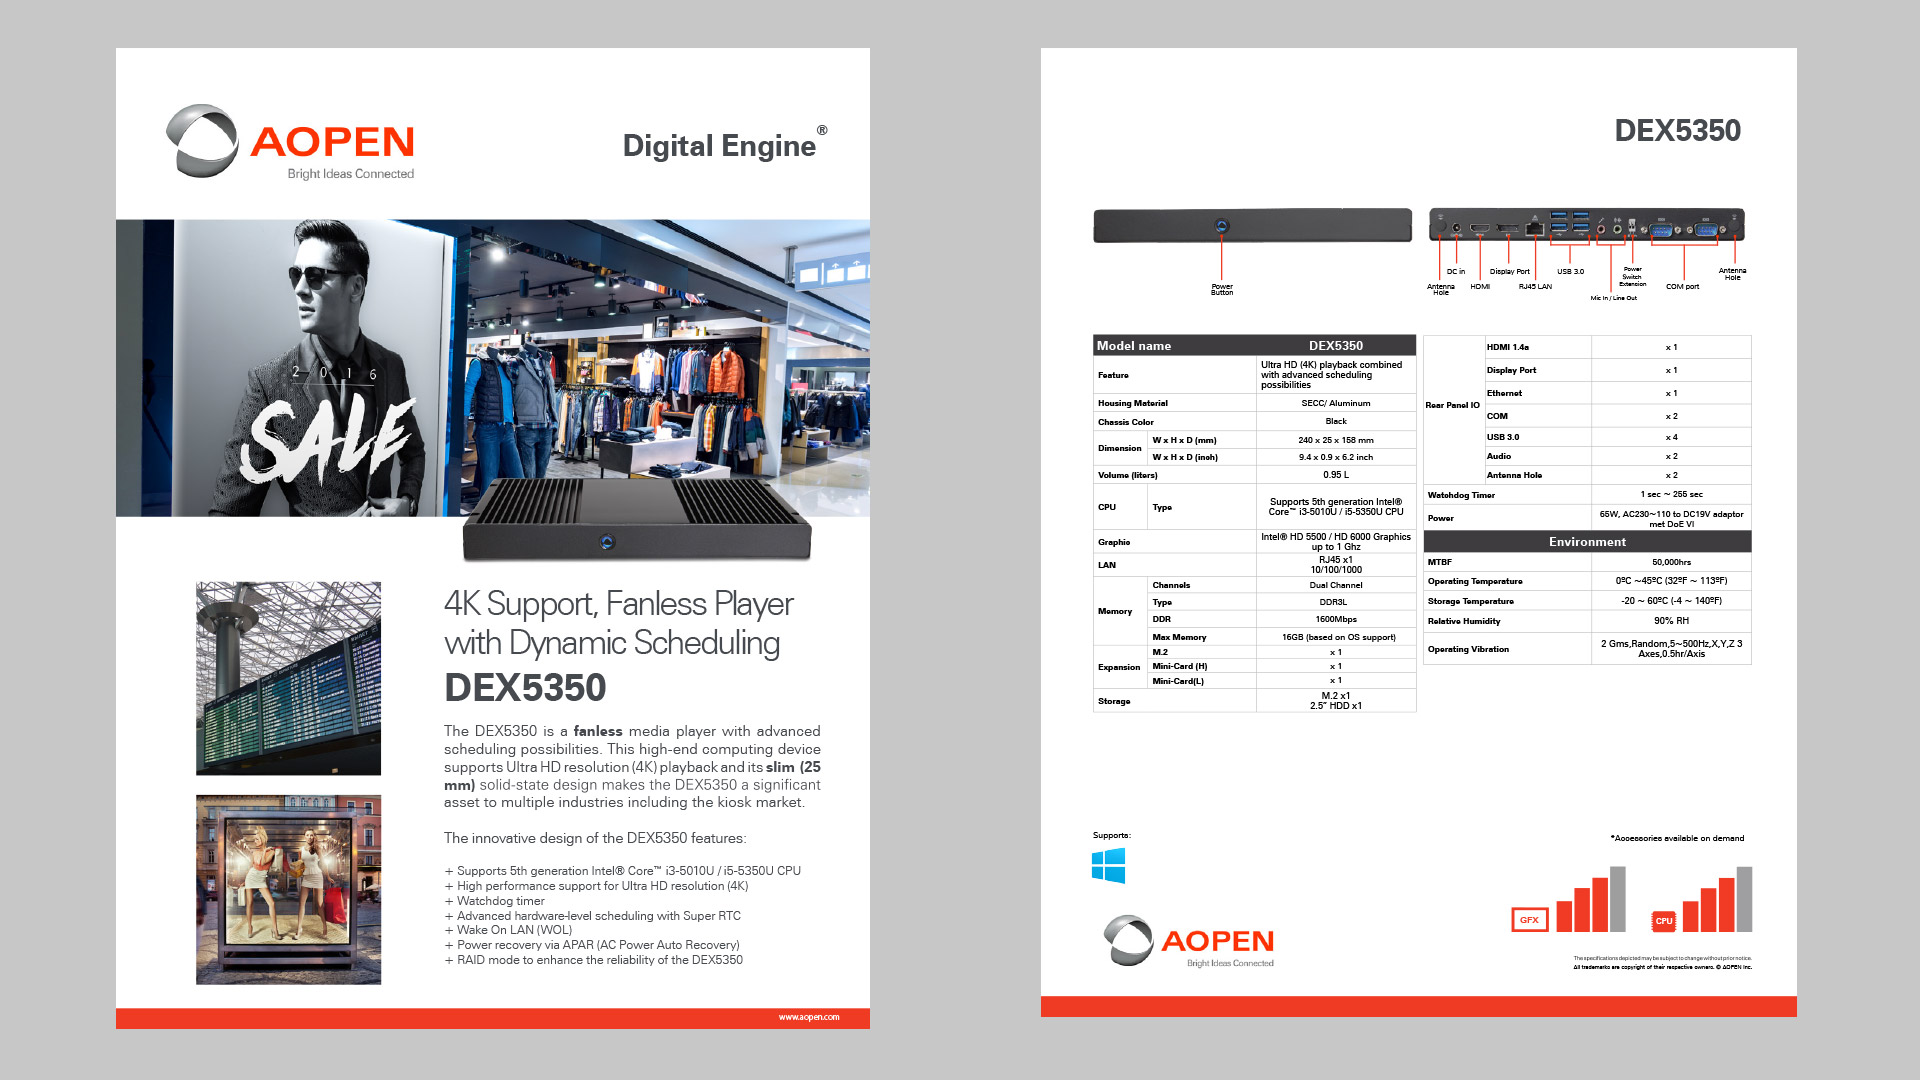Viewport: 1920px width, 1080px height.
Task: Click the bold DEX5350 product title on left page
Action: [x=525, y=688]
